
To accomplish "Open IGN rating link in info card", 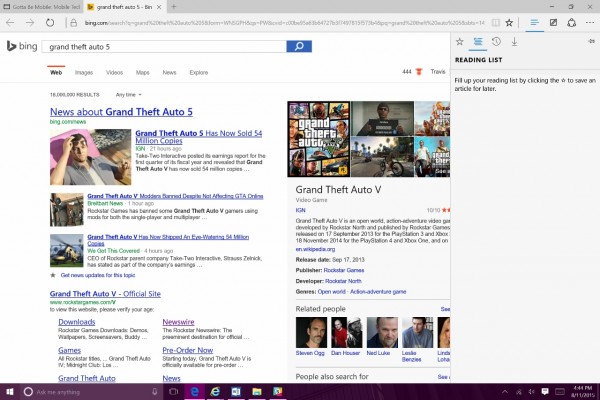I will [x=300, y=210].
